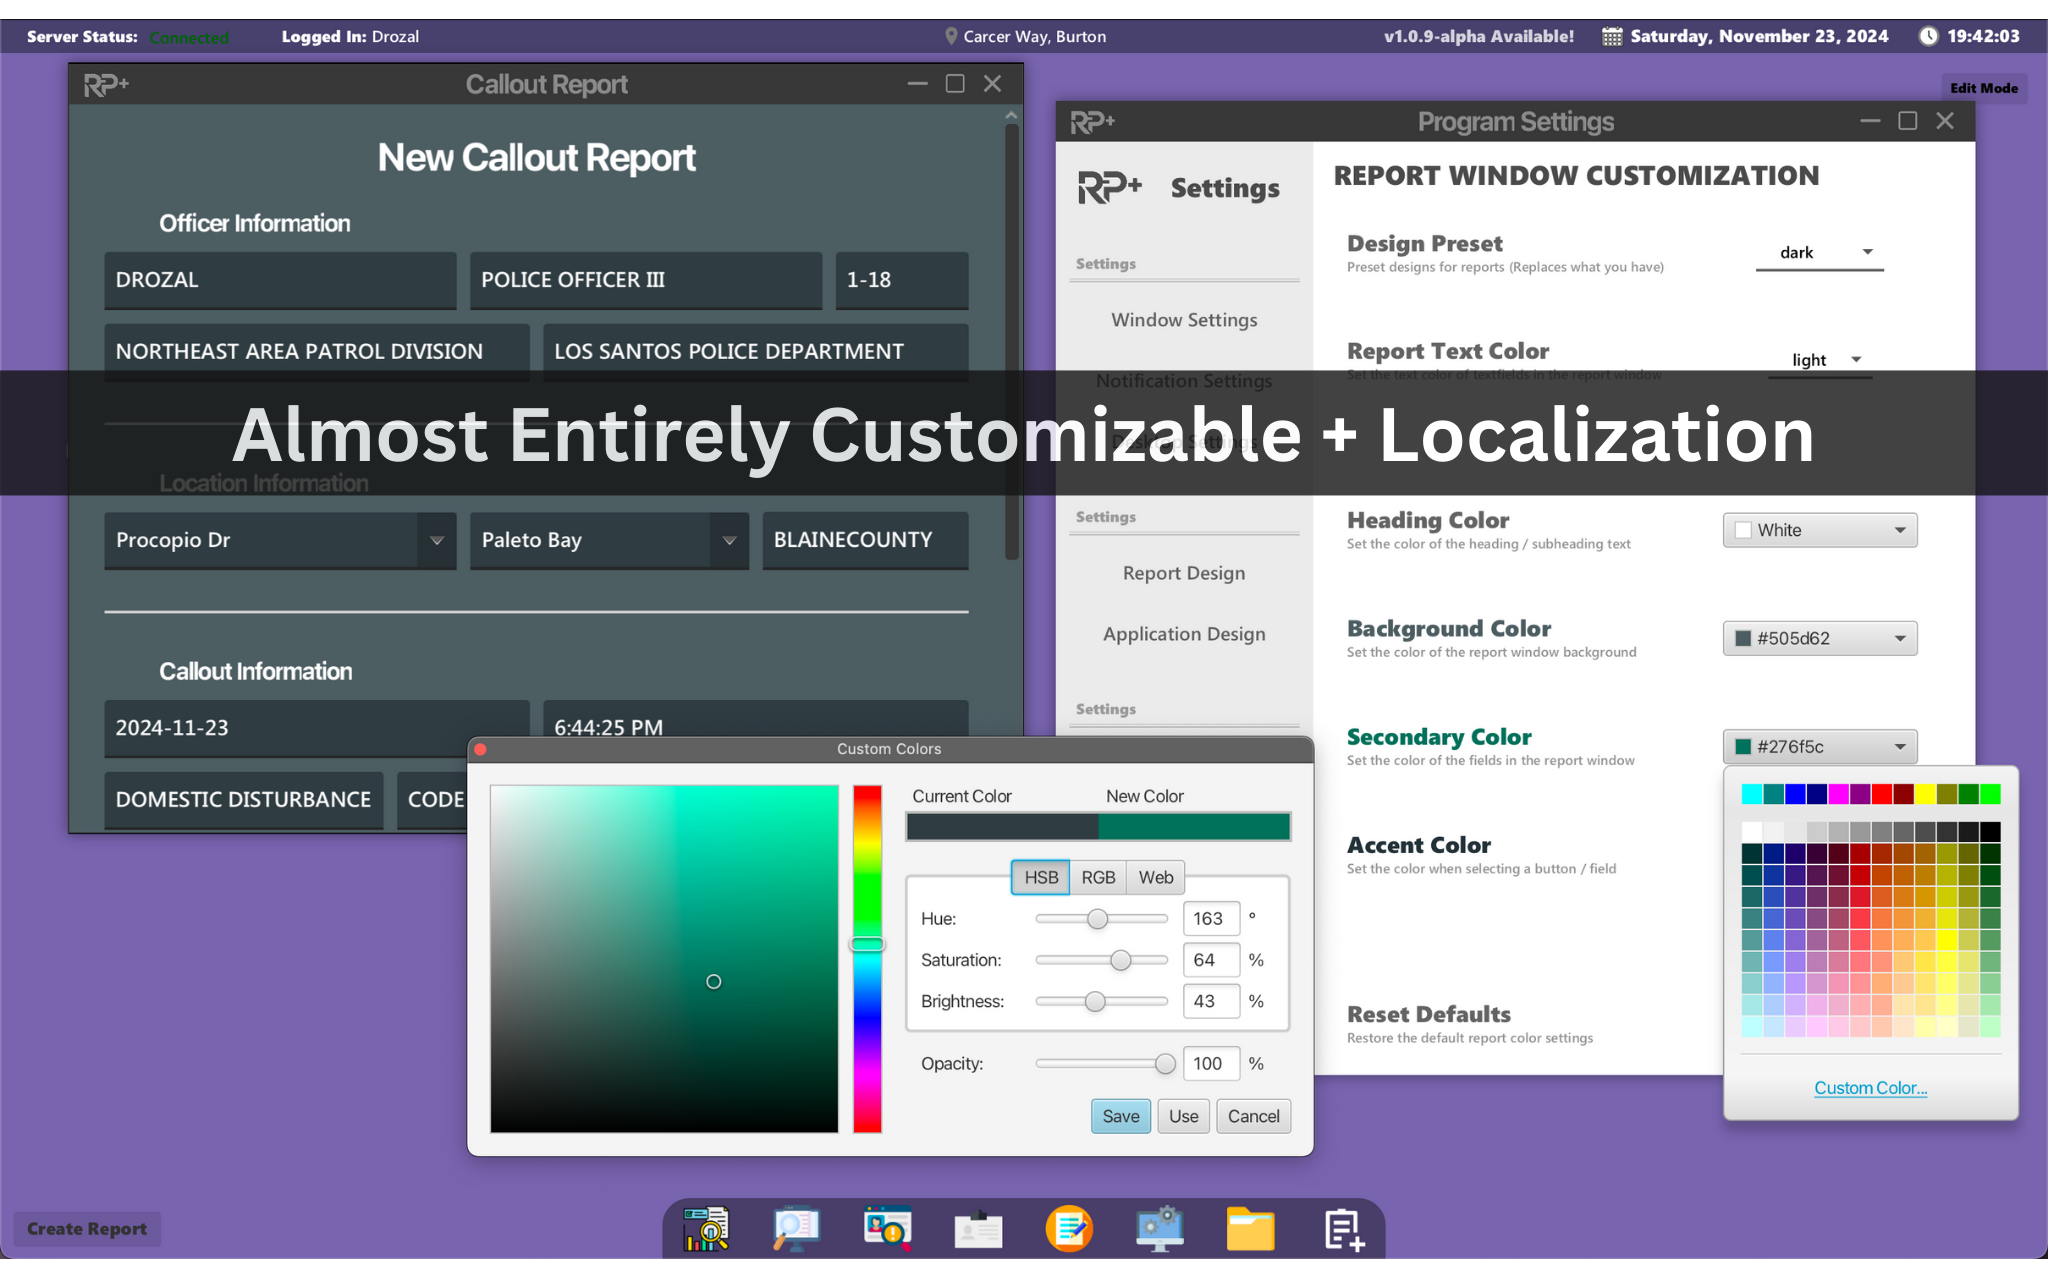2048x1278 pixels.
Task: Click the Saturation slider handle
Action: pos(1121,960)
